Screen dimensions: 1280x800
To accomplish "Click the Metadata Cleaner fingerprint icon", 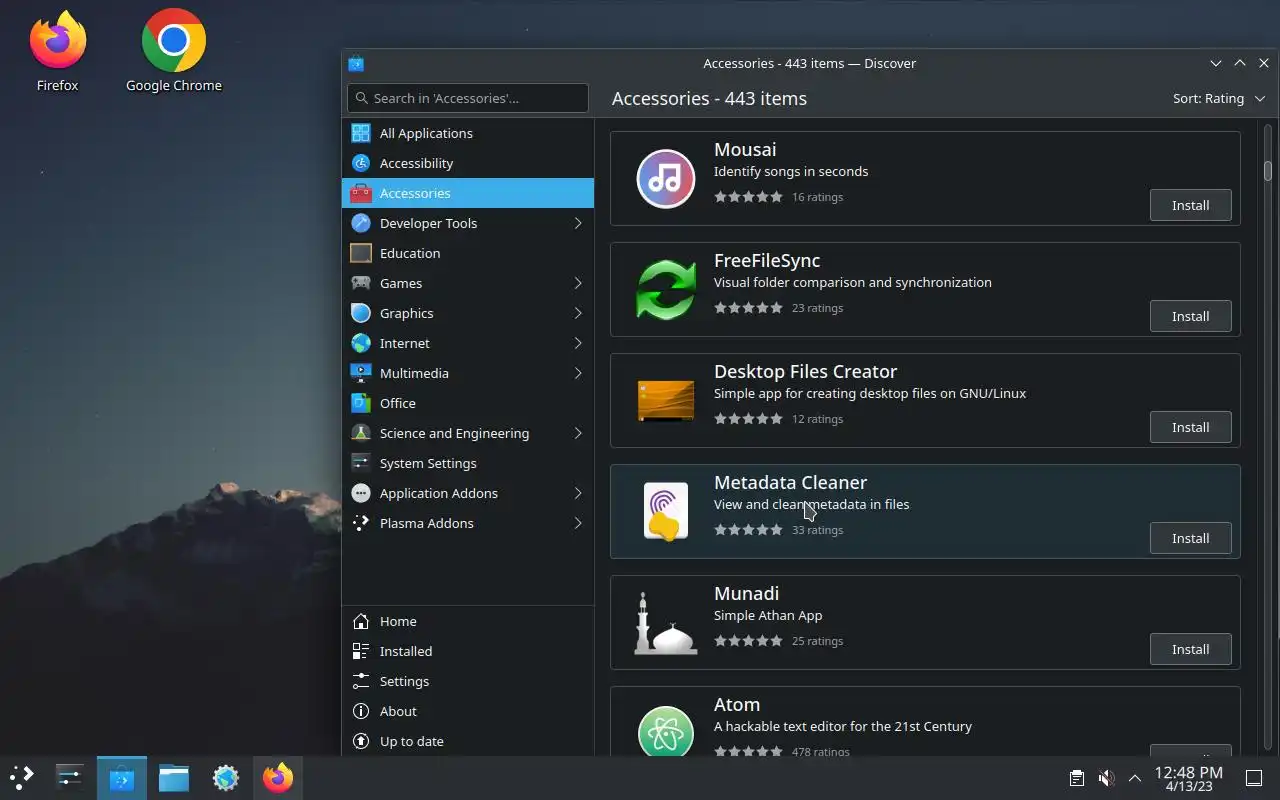I will pyautogui.click(x=666, y=512).
